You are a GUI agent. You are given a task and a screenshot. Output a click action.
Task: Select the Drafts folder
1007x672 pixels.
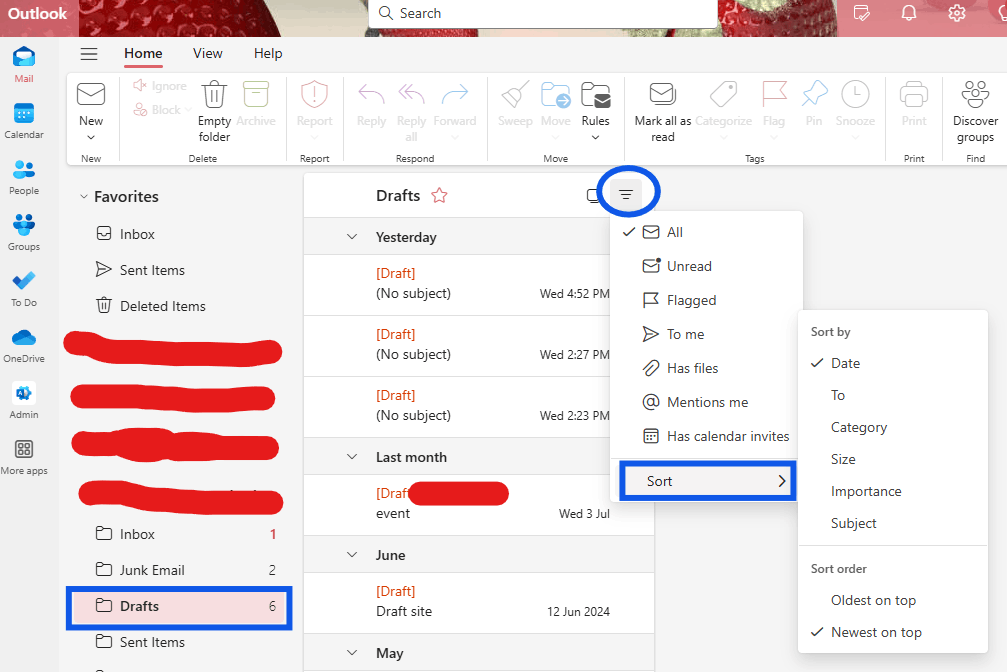click(179, 606)
